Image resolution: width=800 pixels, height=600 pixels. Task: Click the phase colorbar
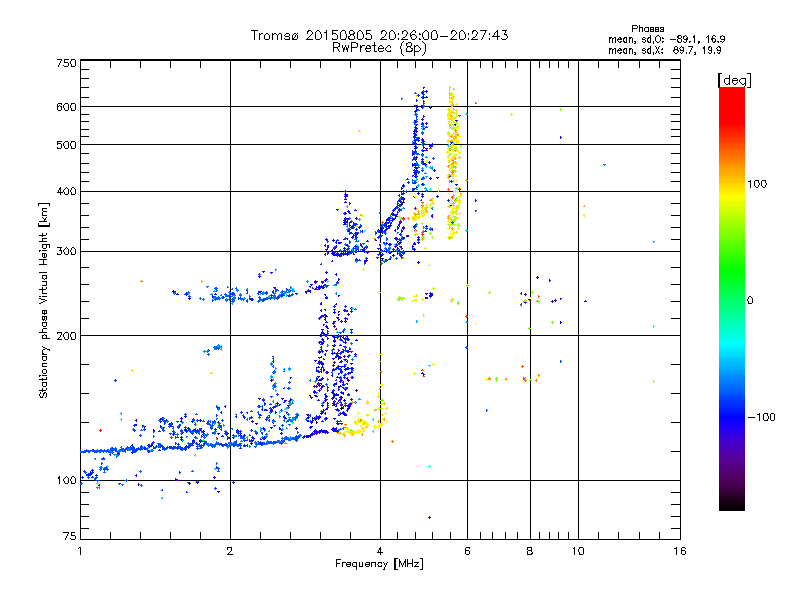point(732,298)
